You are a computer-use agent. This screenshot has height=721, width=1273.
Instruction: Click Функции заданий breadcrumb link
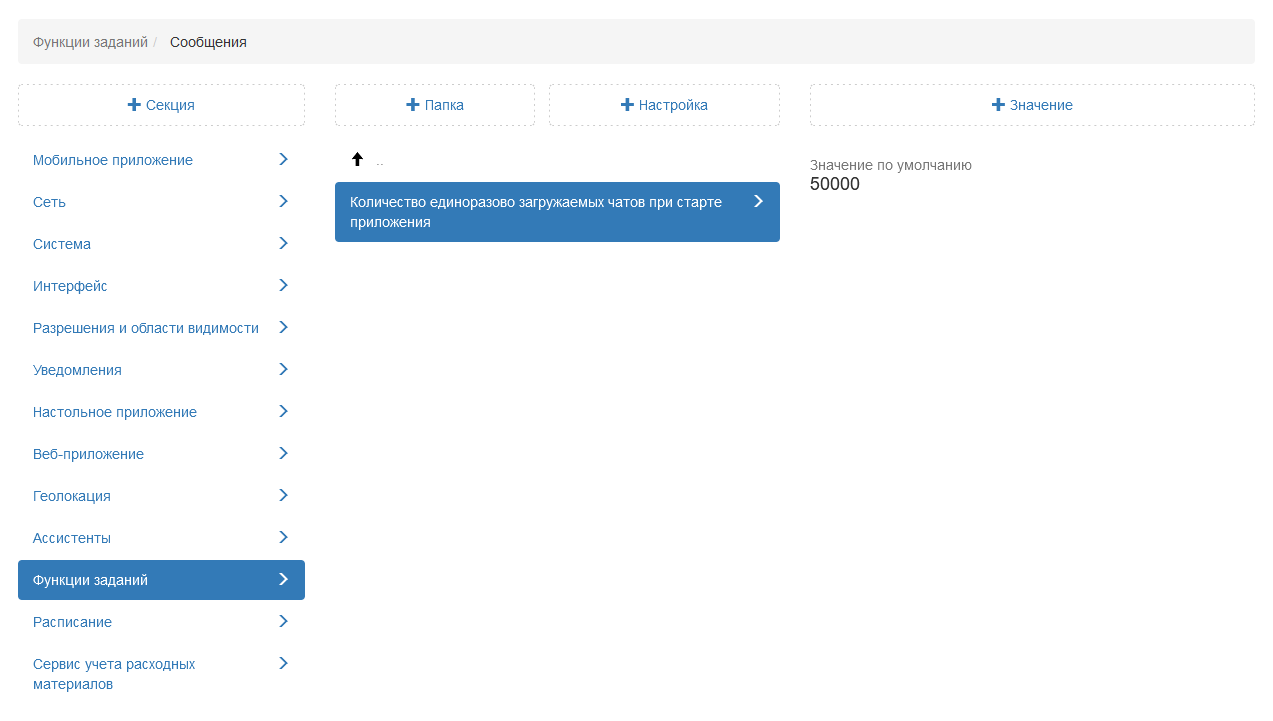click(x=90, y=42)
